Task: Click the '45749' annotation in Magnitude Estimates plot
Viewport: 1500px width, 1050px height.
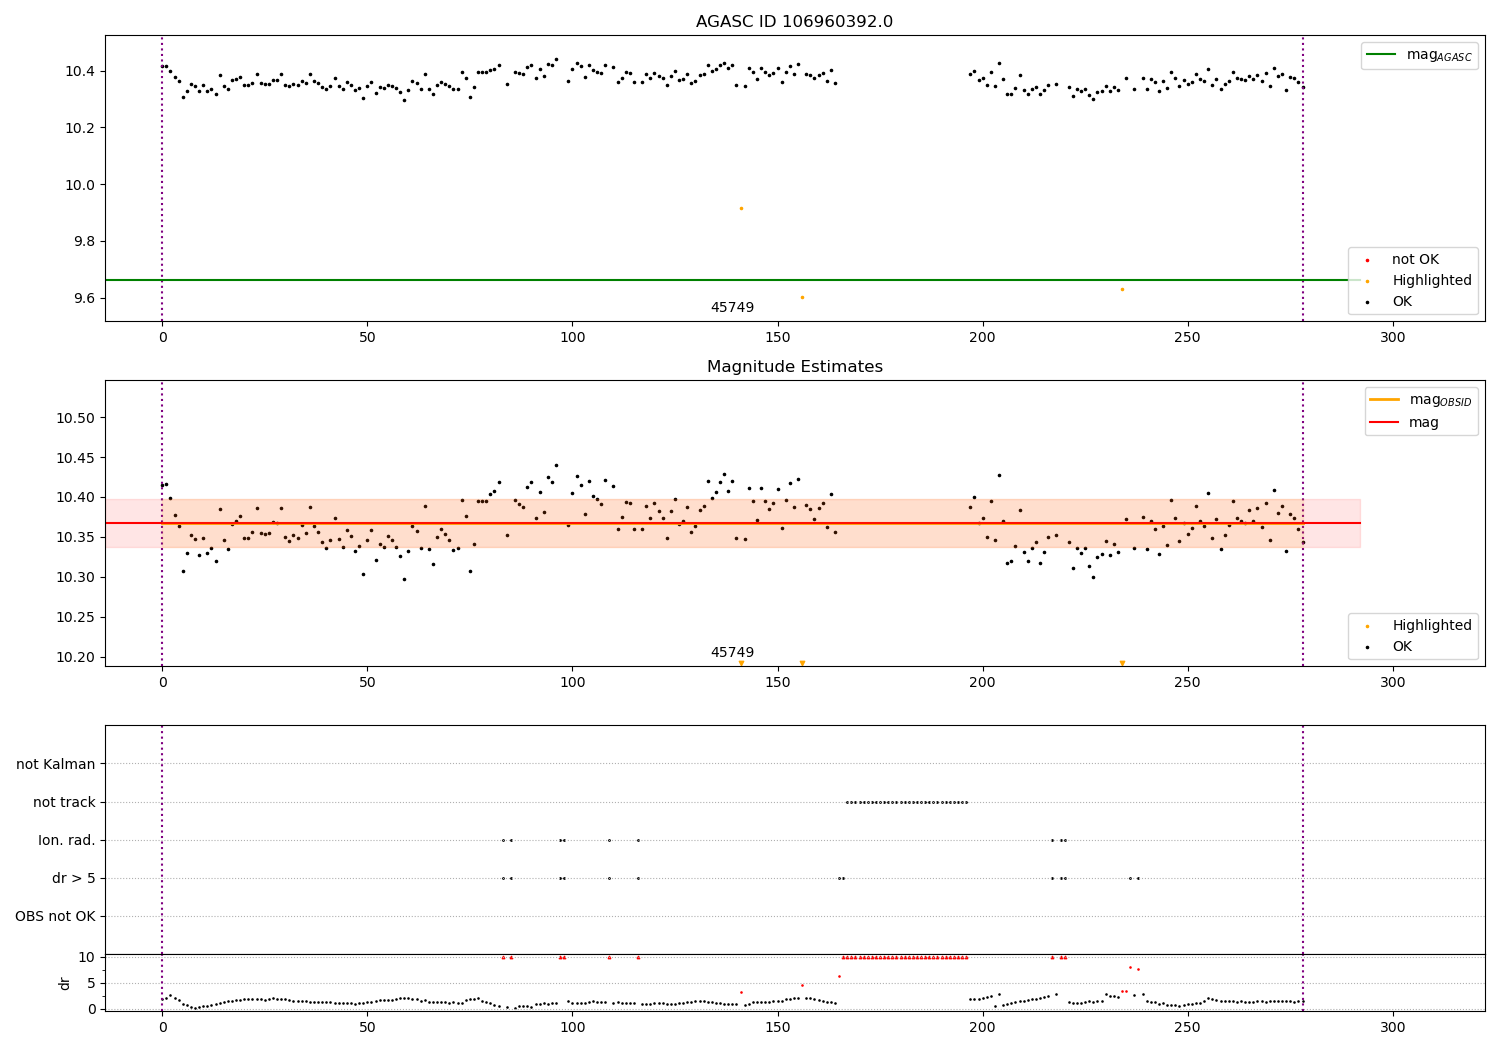Action: point(732,653)
